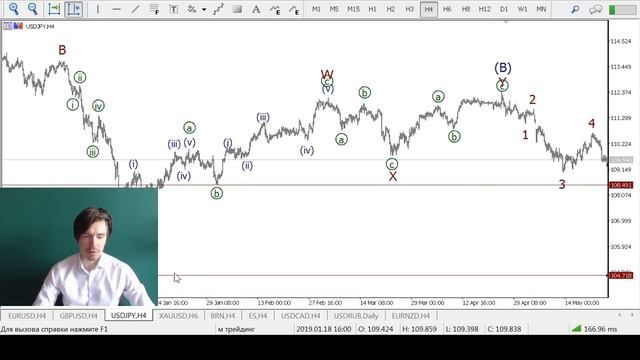Toggle chart shift from right border
This screenshot has height=360, width=640.
point(73,9)
